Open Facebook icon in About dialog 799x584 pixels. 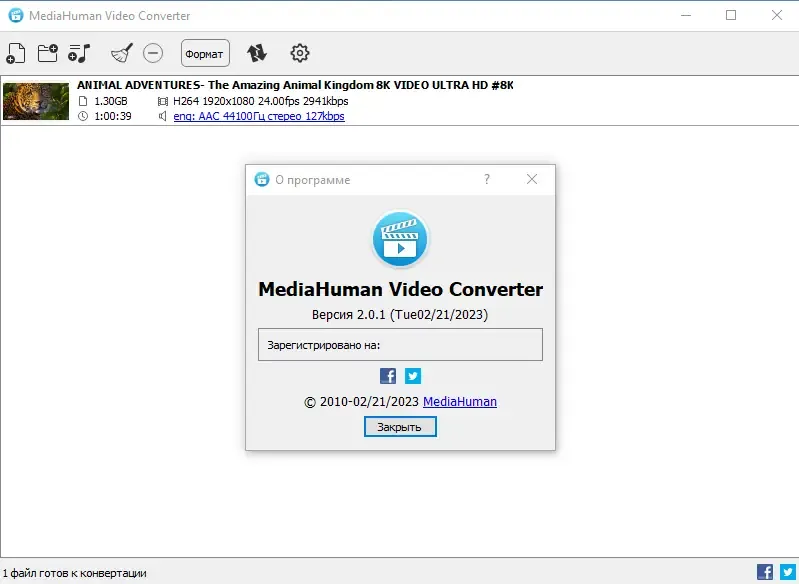coord(388,376)
